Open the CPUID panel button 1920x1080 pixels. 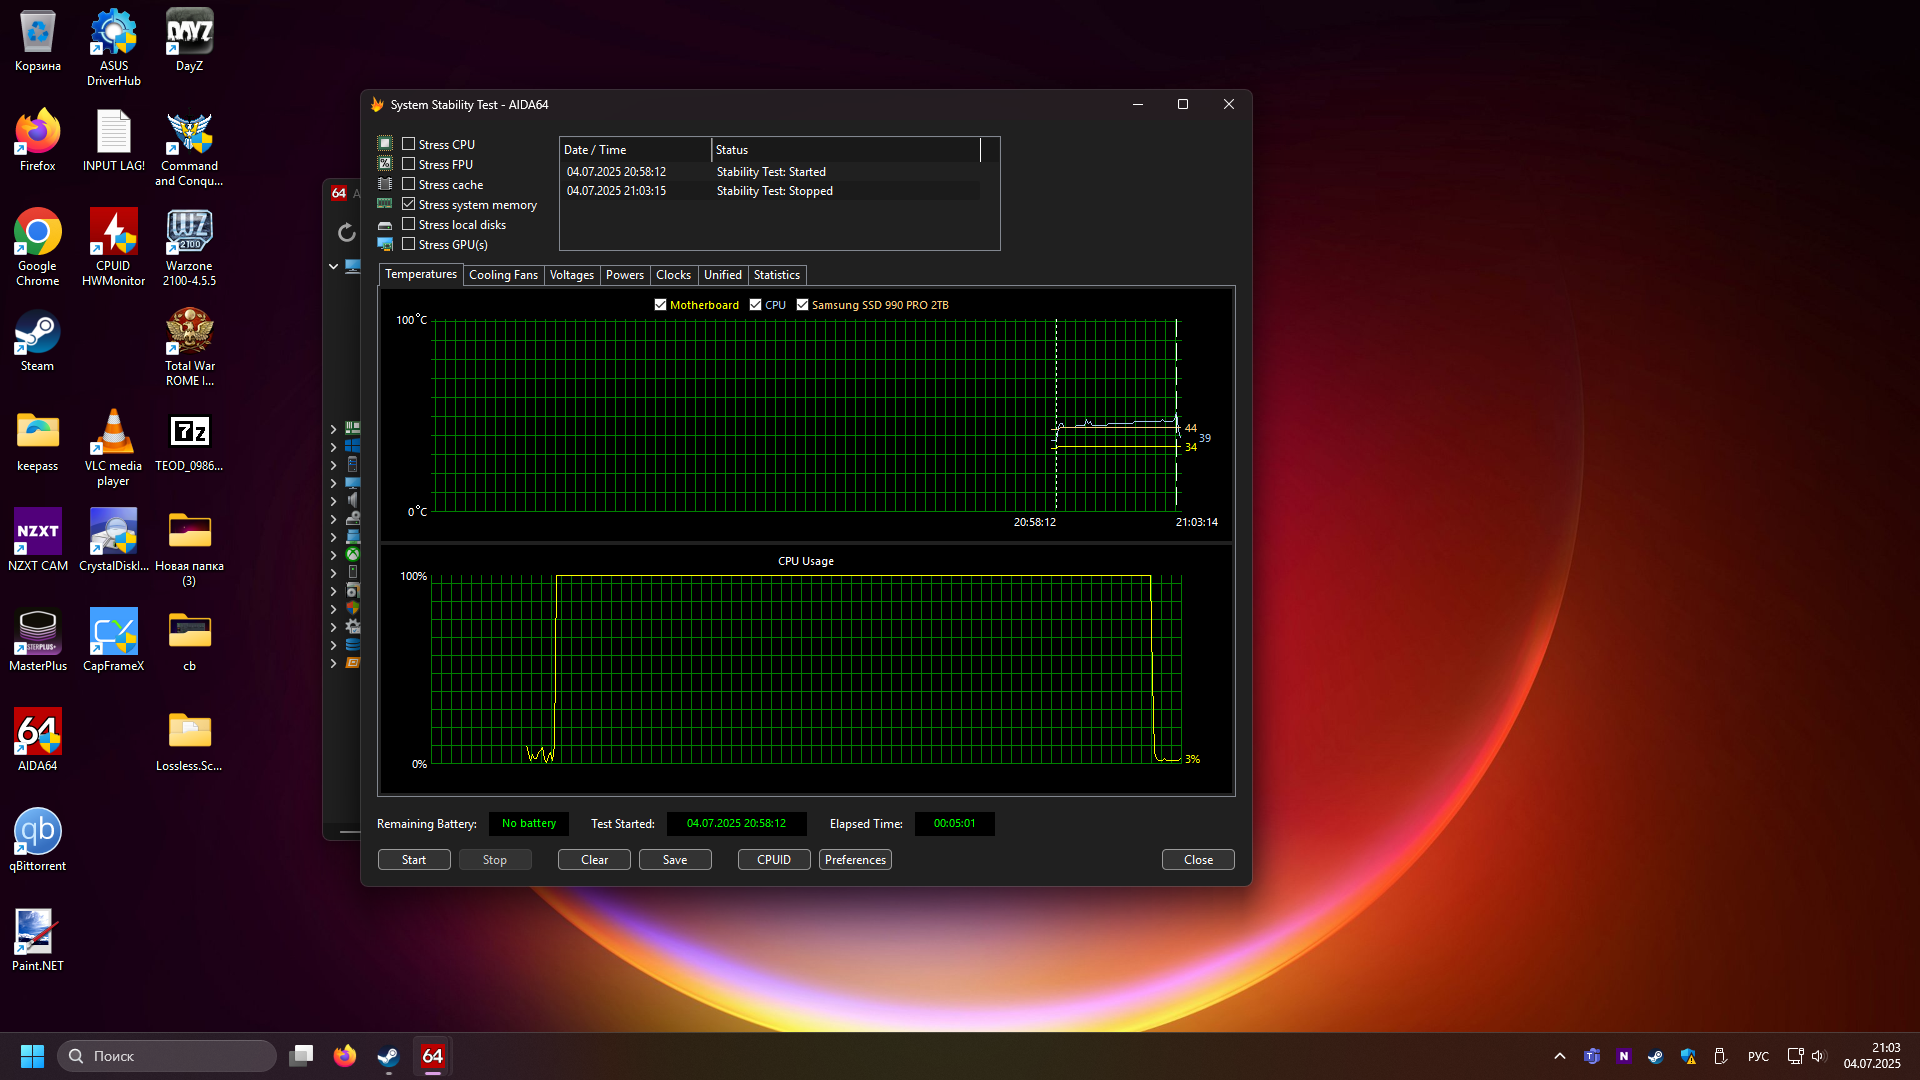pos(774,860)
